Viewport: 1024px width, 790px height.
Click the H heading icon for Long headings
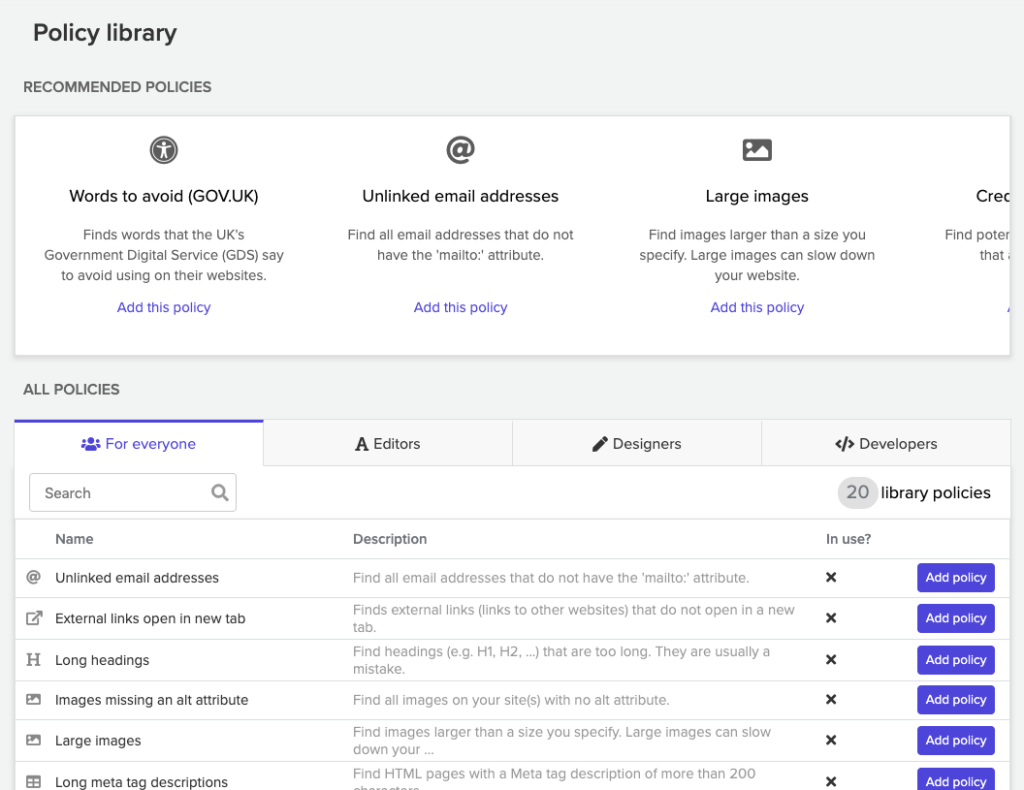point(33,659)
